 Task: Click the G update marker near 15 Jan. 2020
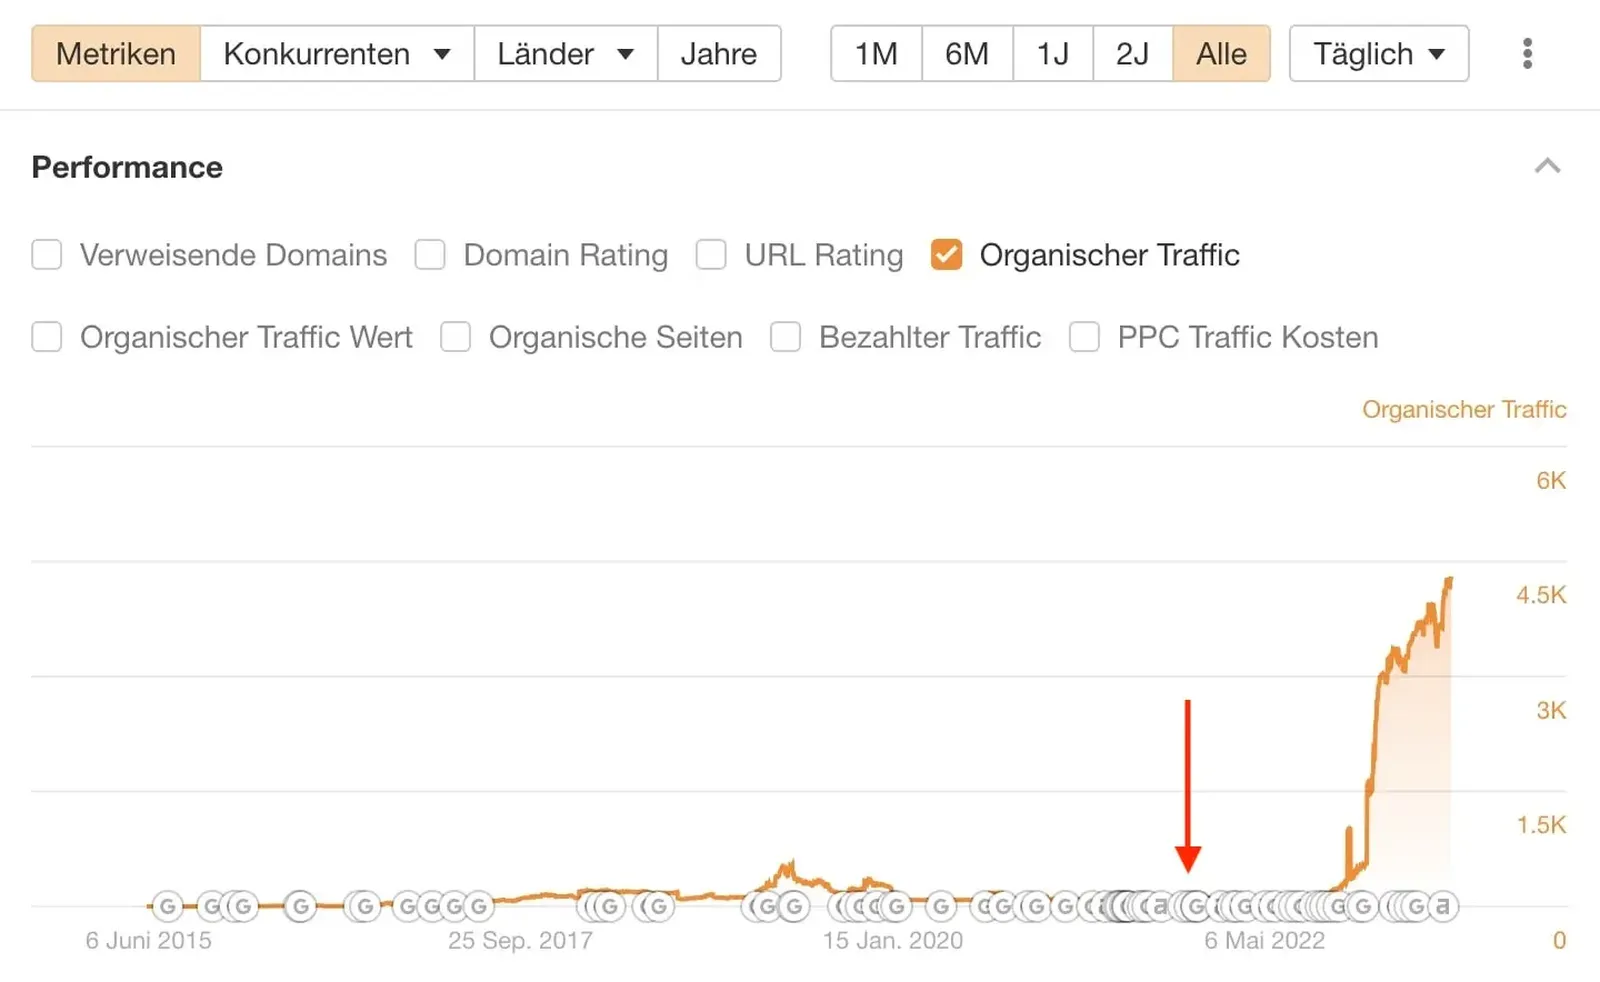pyautogui.click(x=897, y=907)
